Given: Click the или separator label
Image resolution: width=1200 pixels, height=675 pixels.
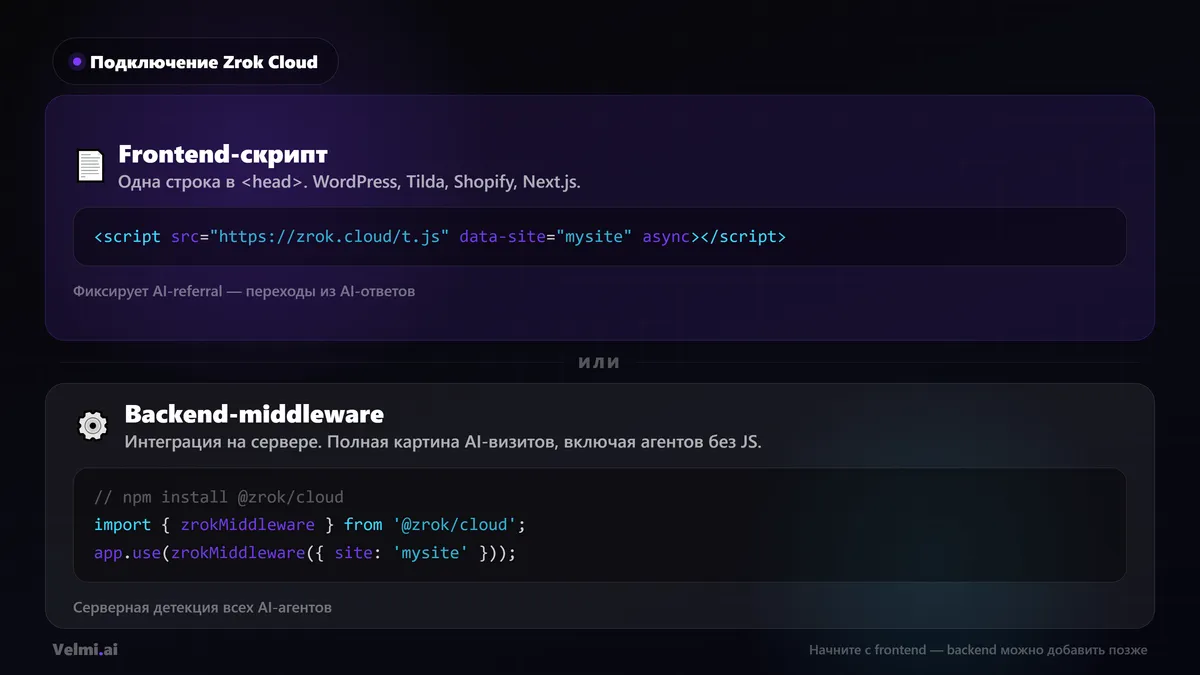Looking at the screenshot, I should (x=600, y=362).
